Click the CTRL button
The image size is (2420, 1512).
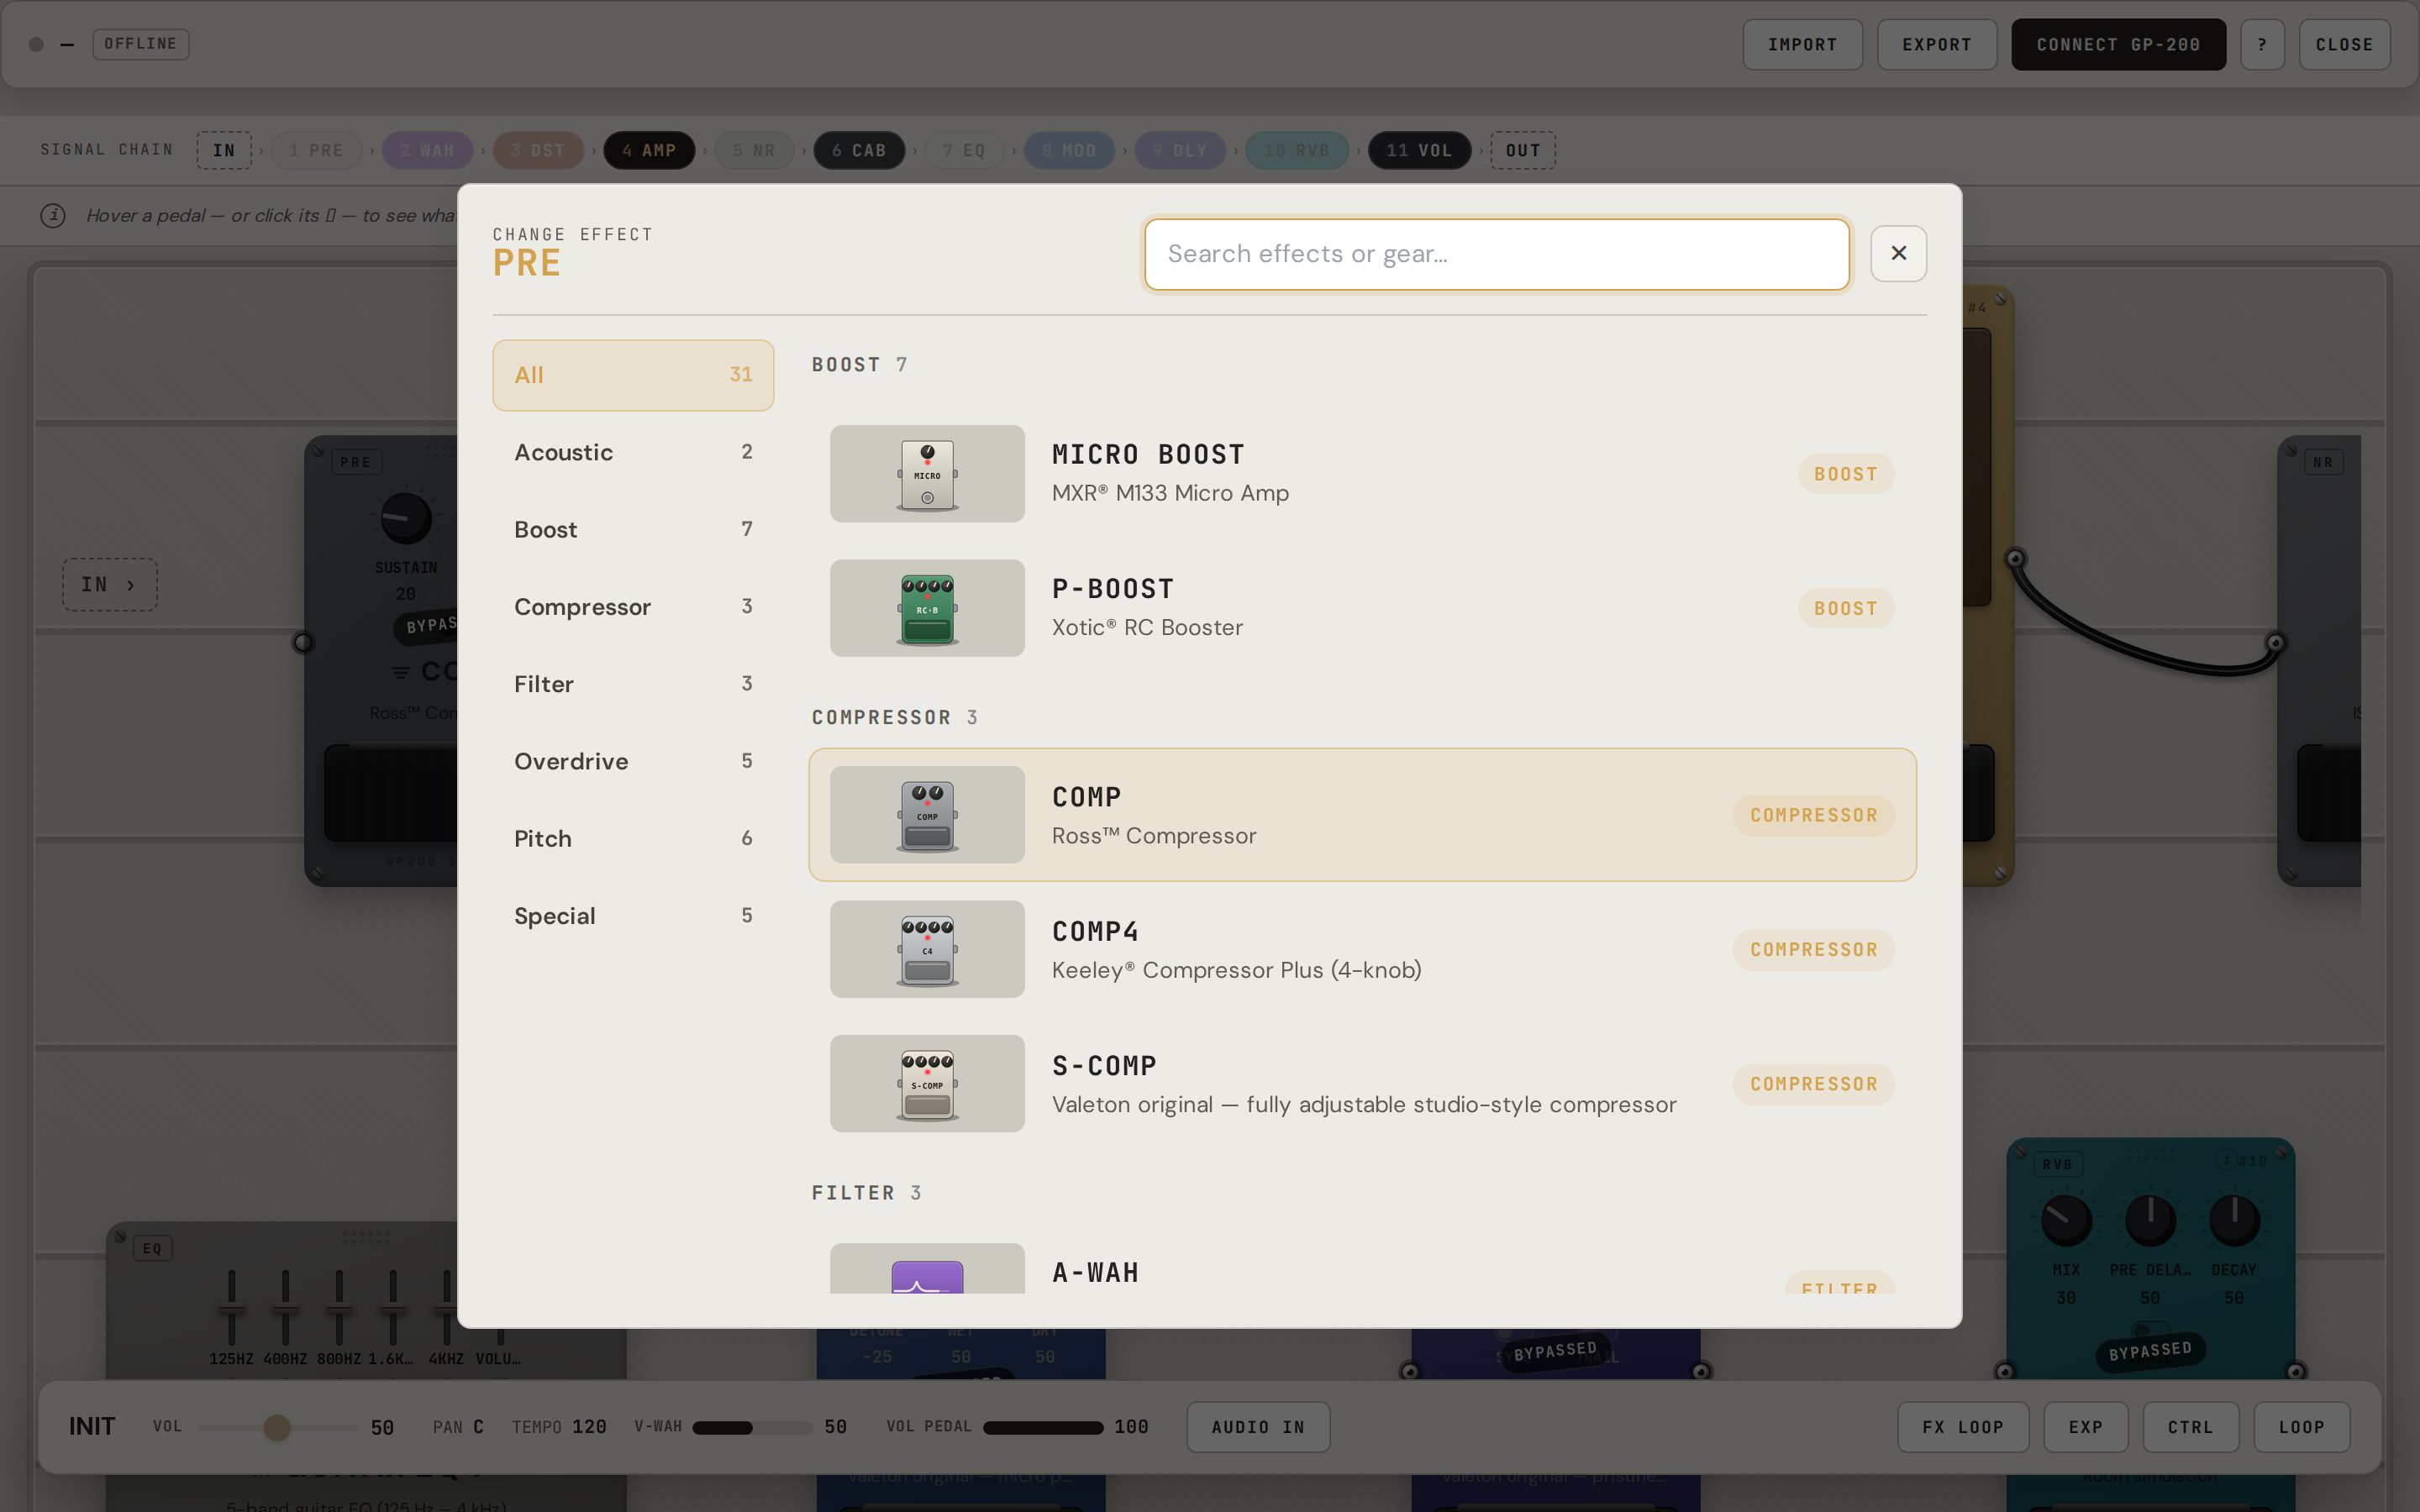pos(2191,1427)
